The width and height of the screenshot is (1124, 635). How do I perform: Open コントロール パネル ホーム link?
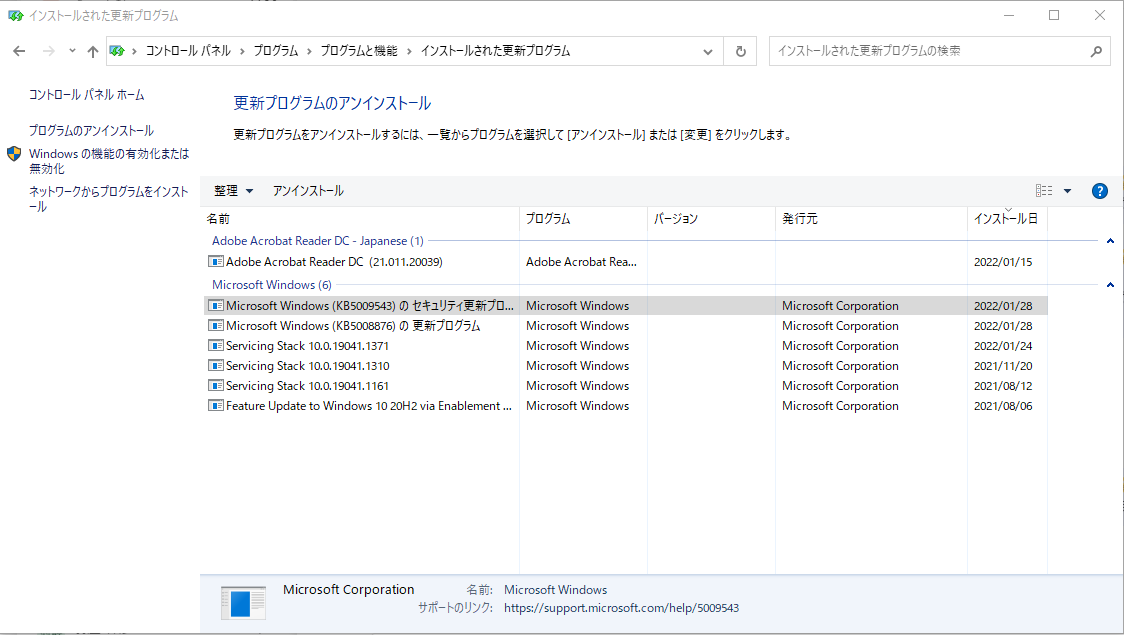pyautogui.click(x=87, y=95)
